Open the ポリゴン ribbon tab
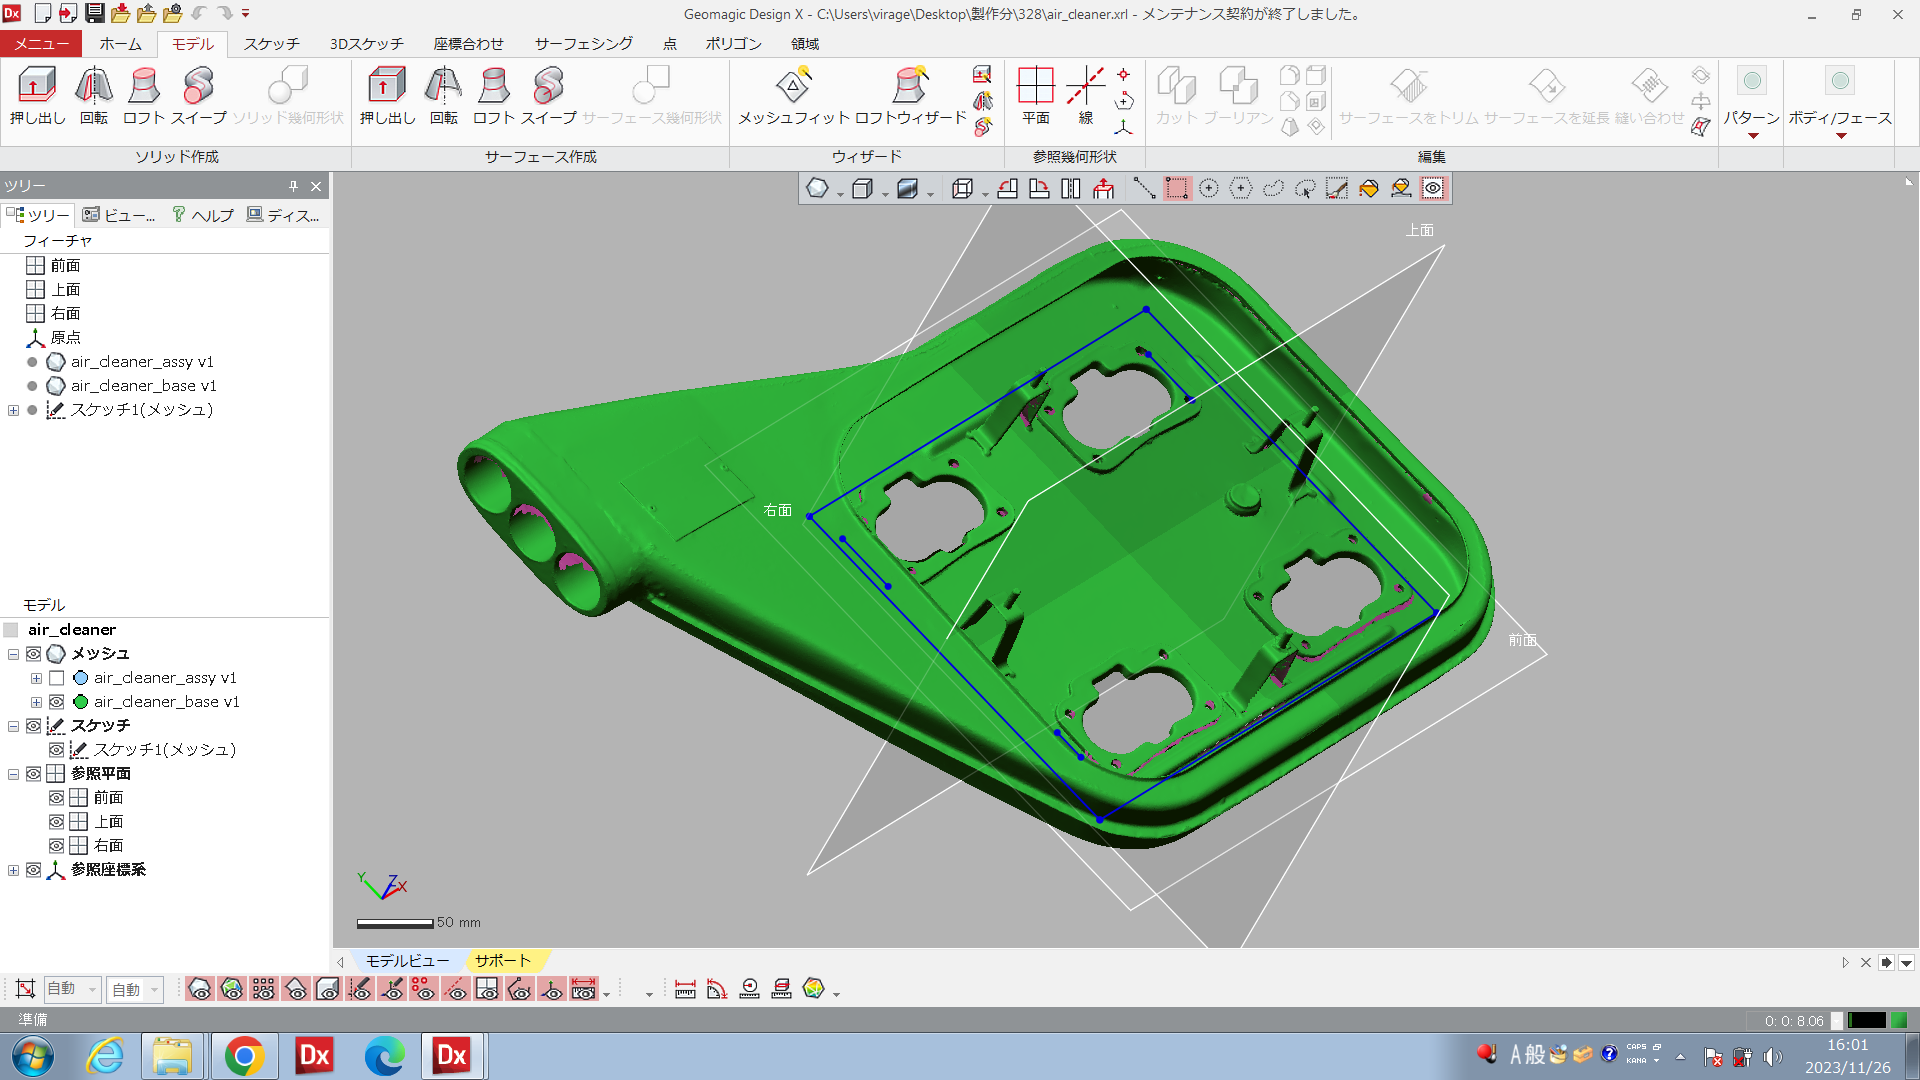The width and height of the screenshot is (1920, 1080). (733, 44)
